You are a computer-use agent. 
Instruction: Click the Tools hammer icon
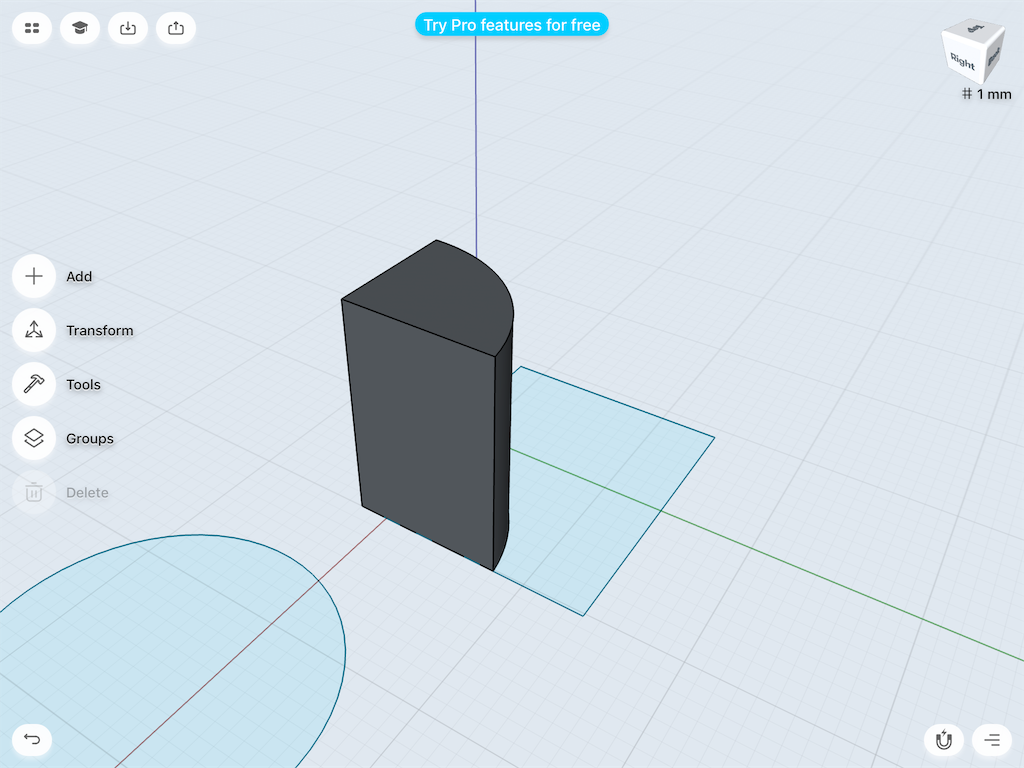pos(34,384)
